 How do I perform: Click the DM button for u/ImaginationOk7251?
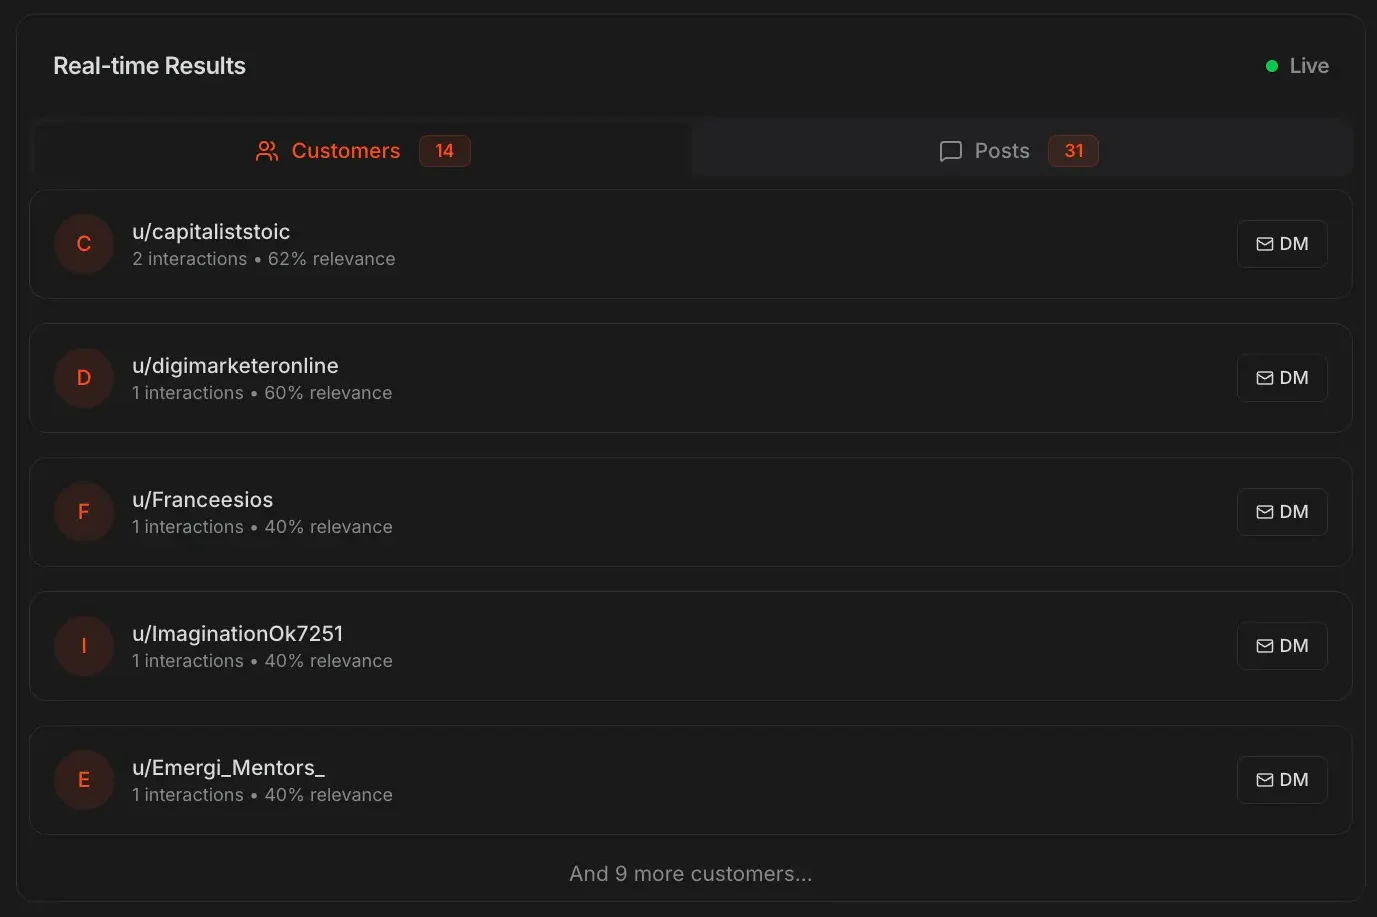tap(1282, 645)
